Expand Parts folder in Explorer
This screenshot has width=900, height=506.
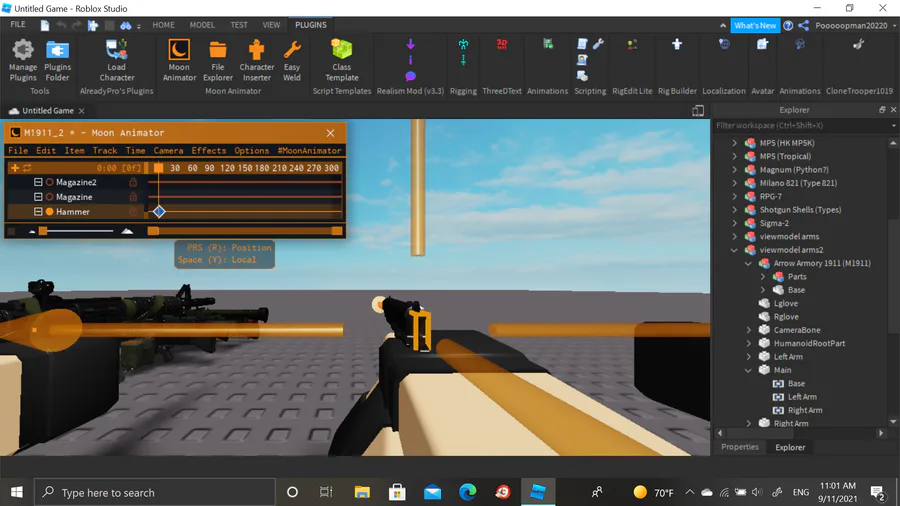762,277
